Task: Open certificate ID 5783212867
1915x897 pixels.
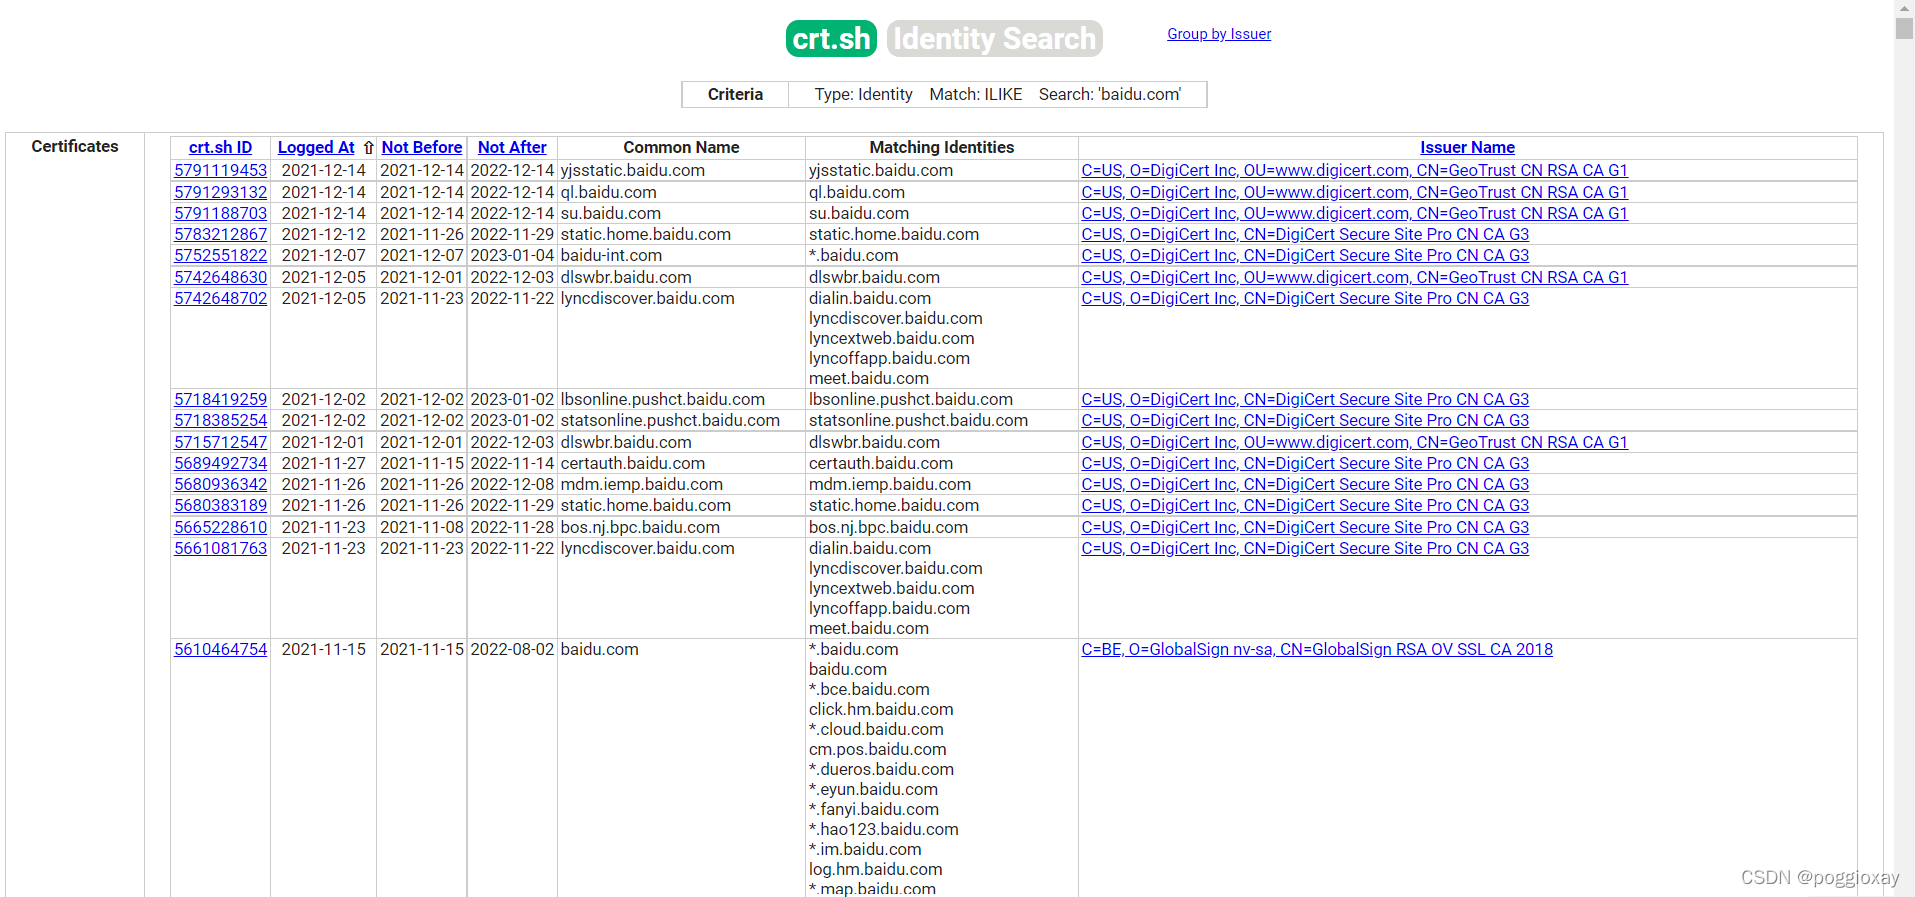Action: [221, 234]
